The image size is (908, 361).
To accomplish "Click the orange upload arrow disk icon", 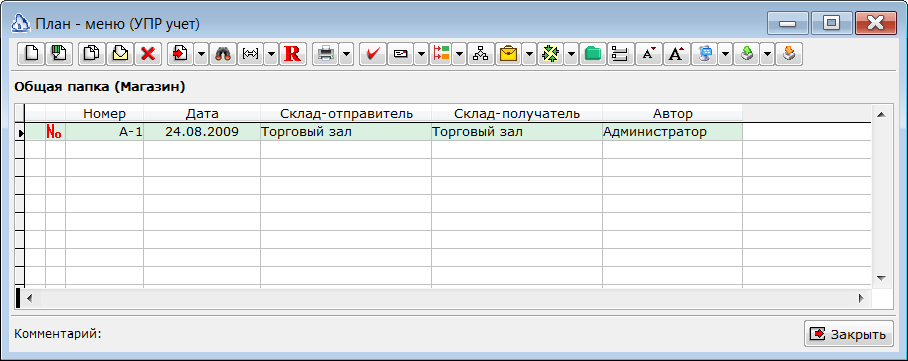I will 788,54.
